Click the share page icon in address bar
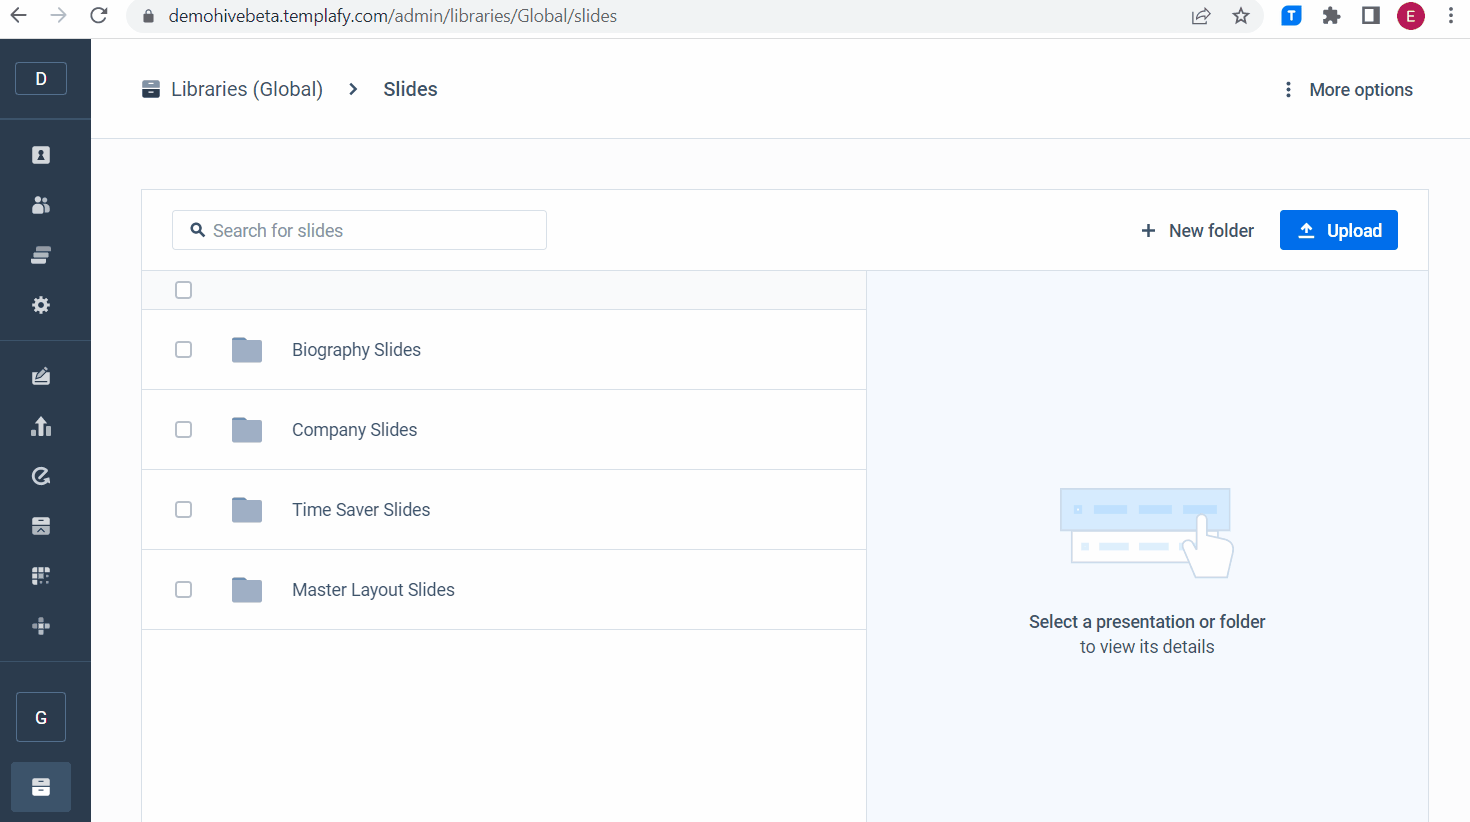This screenshot has width=1470, height=822. (x=1201, y=16)
